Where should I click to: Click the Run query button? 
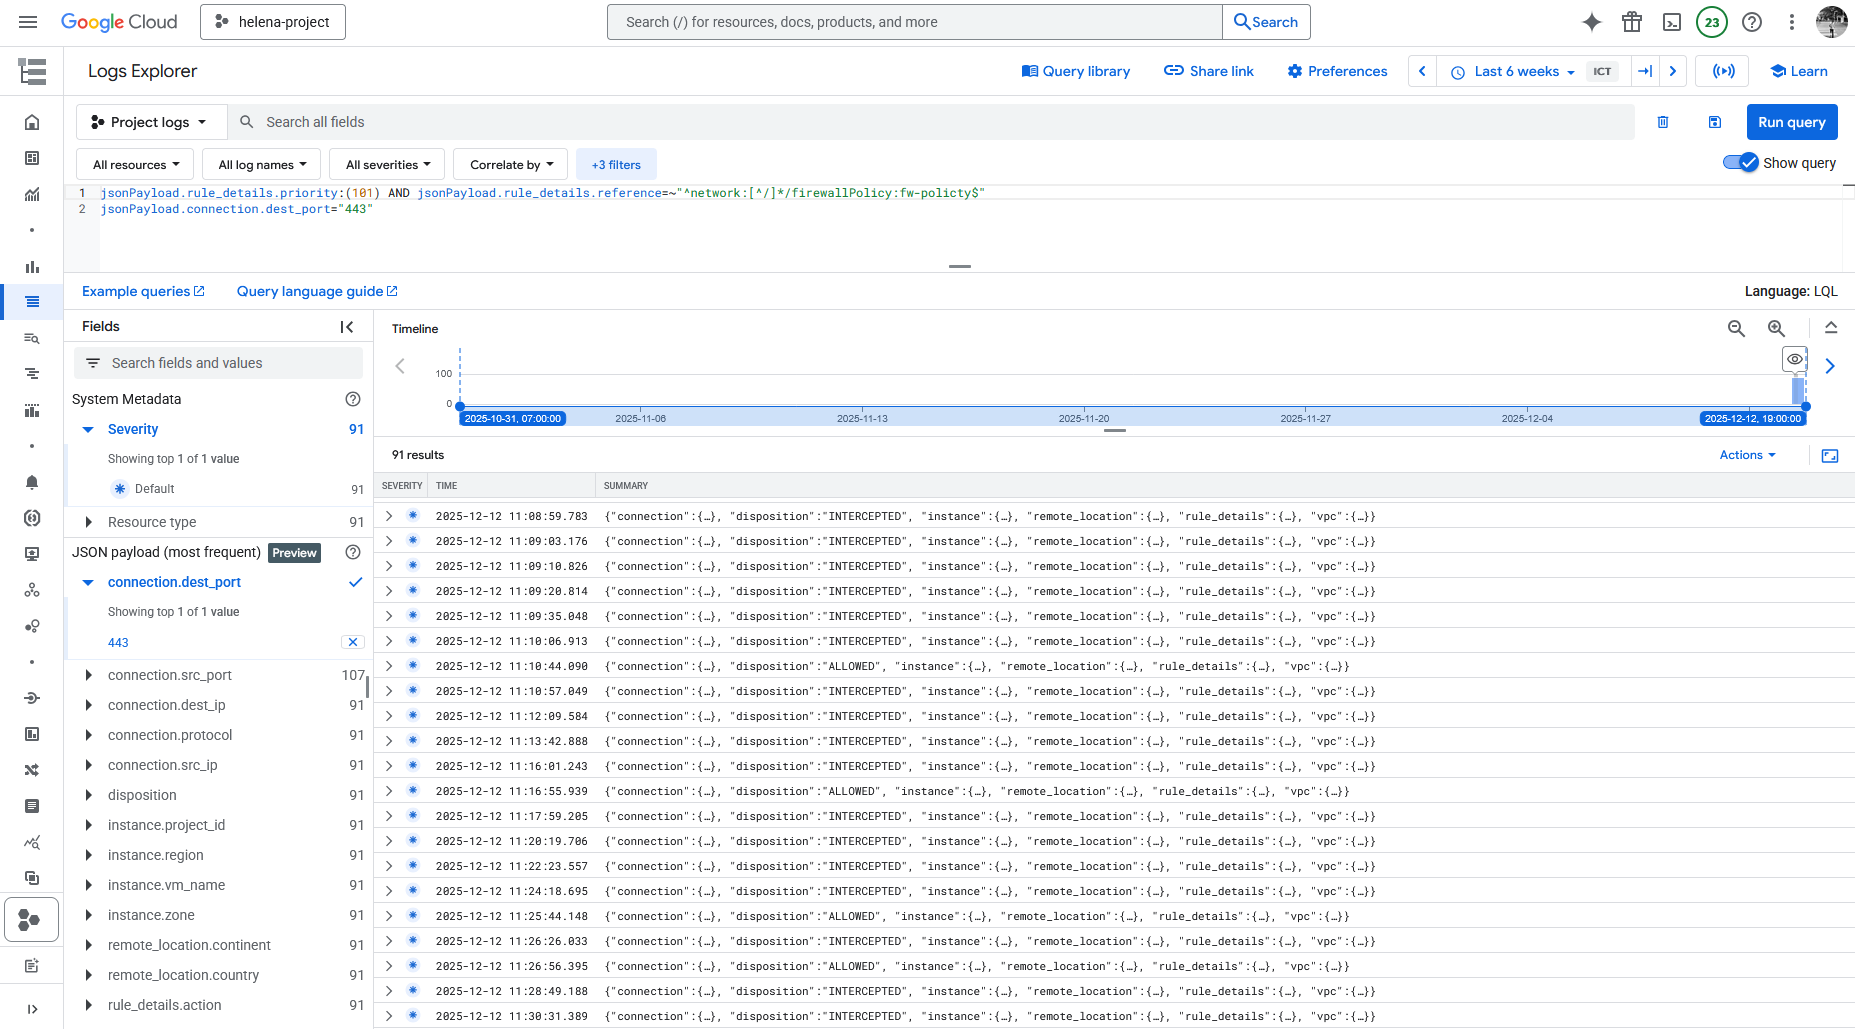point(1791,122)
